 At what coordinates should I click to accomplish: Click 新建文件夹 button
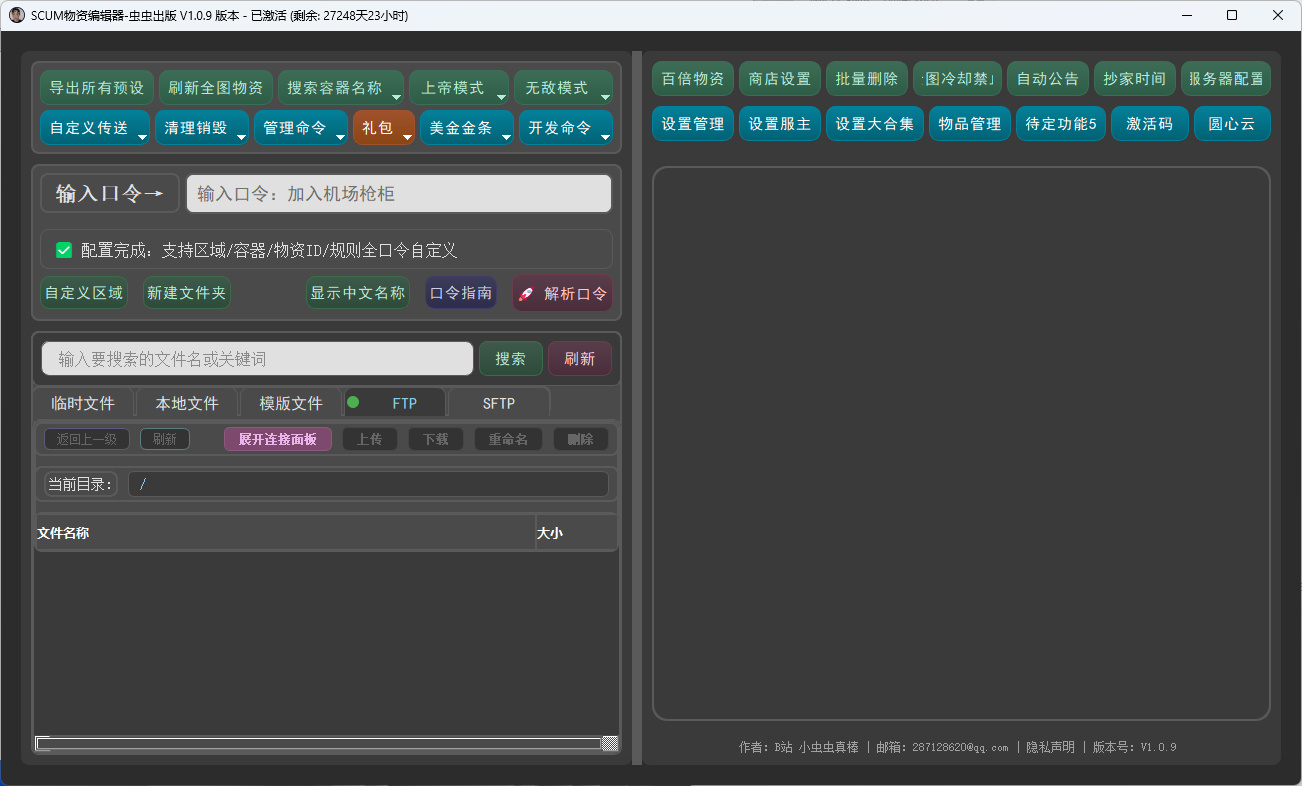click(187, 293)
